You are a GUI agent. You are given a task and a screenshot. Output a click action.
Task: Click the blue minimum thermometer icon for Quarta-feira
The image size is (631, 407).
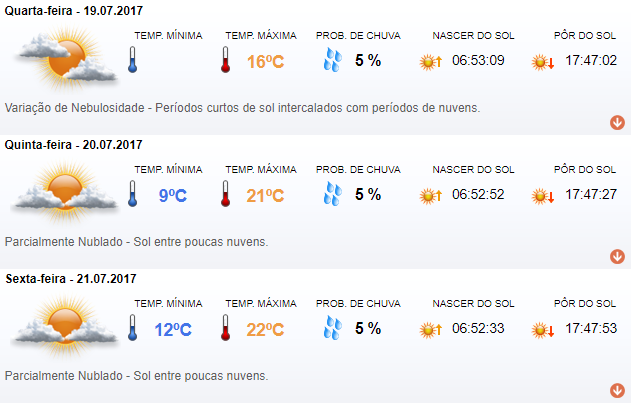click(x=132, y=60)
